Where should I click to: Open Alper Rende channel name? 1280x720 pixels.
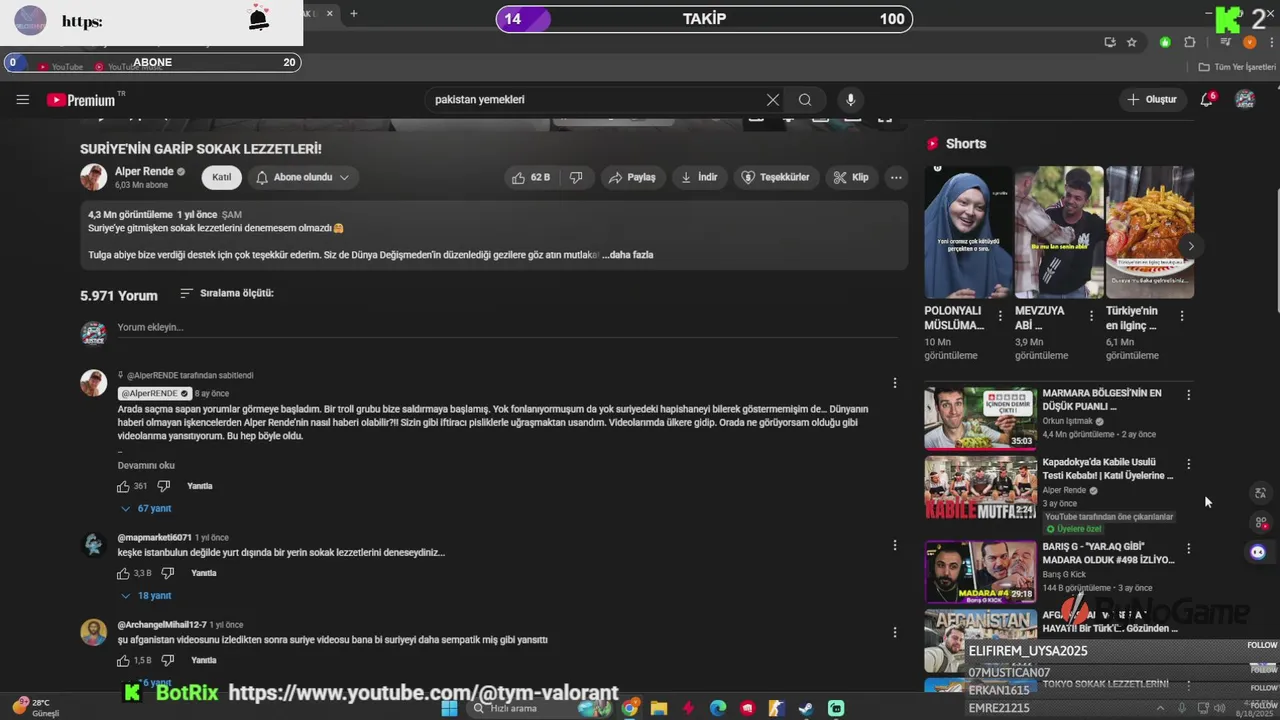click(144, 171)
